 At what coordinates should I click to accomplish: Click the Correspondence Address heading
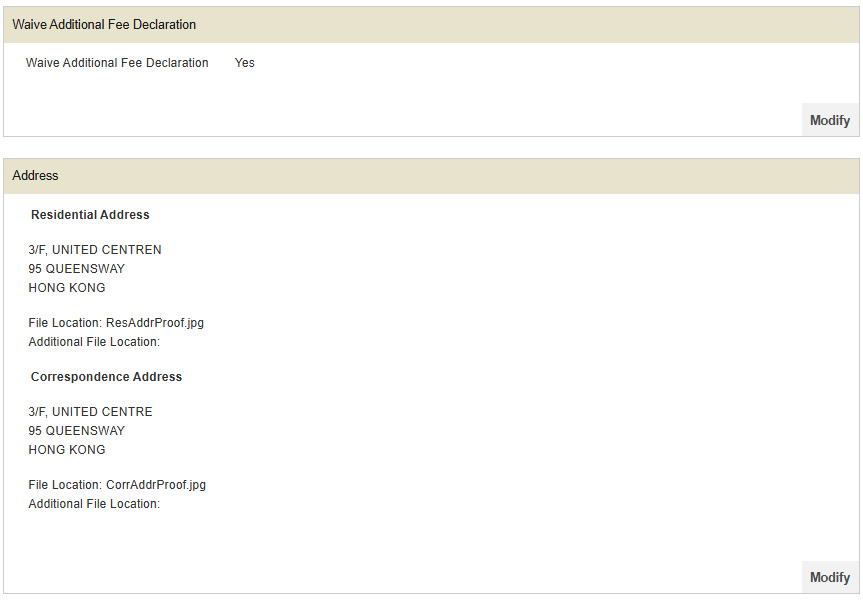point(106,377)
